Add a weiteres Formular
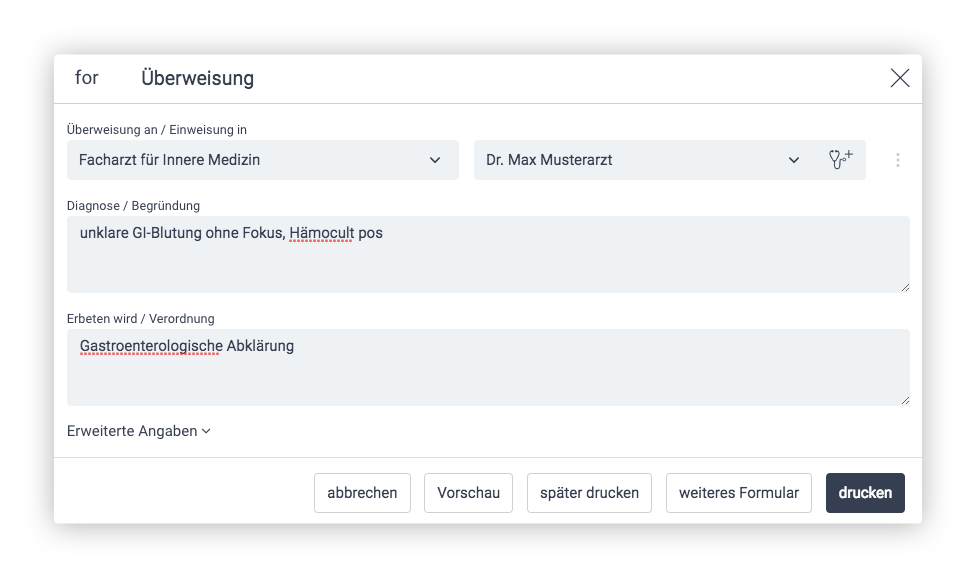The width and height of the screenshot is (975, 578). click(x=739, y=493)
